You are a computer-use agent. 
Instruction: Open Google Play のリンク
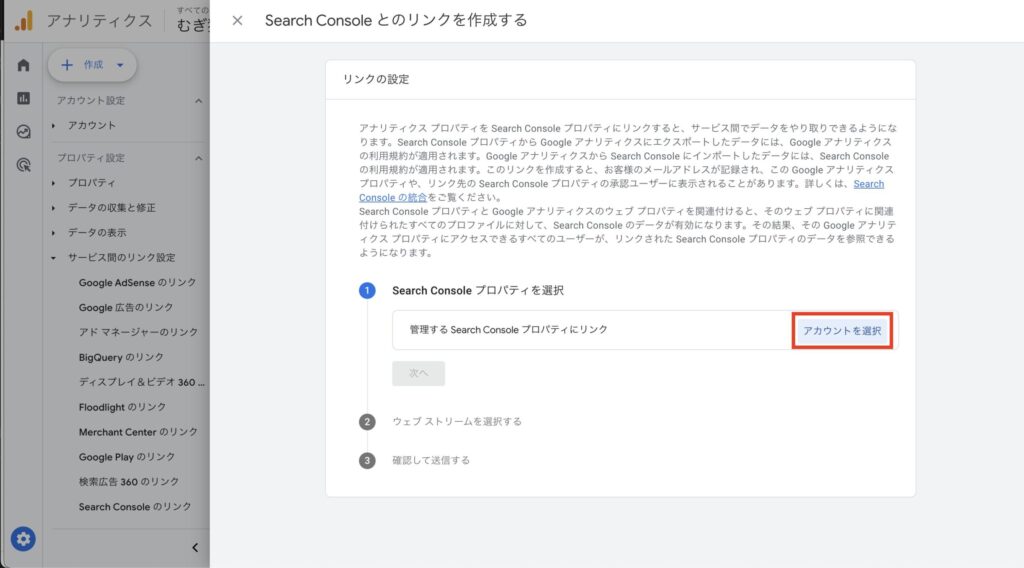(x=127, y=457)
